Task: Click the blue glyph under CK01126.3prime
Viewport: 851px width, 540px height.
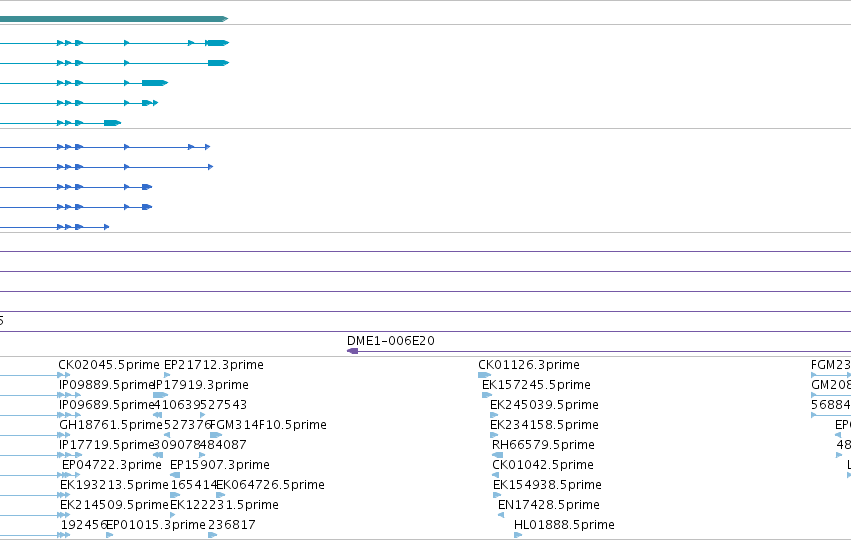Action: [484, 375]
